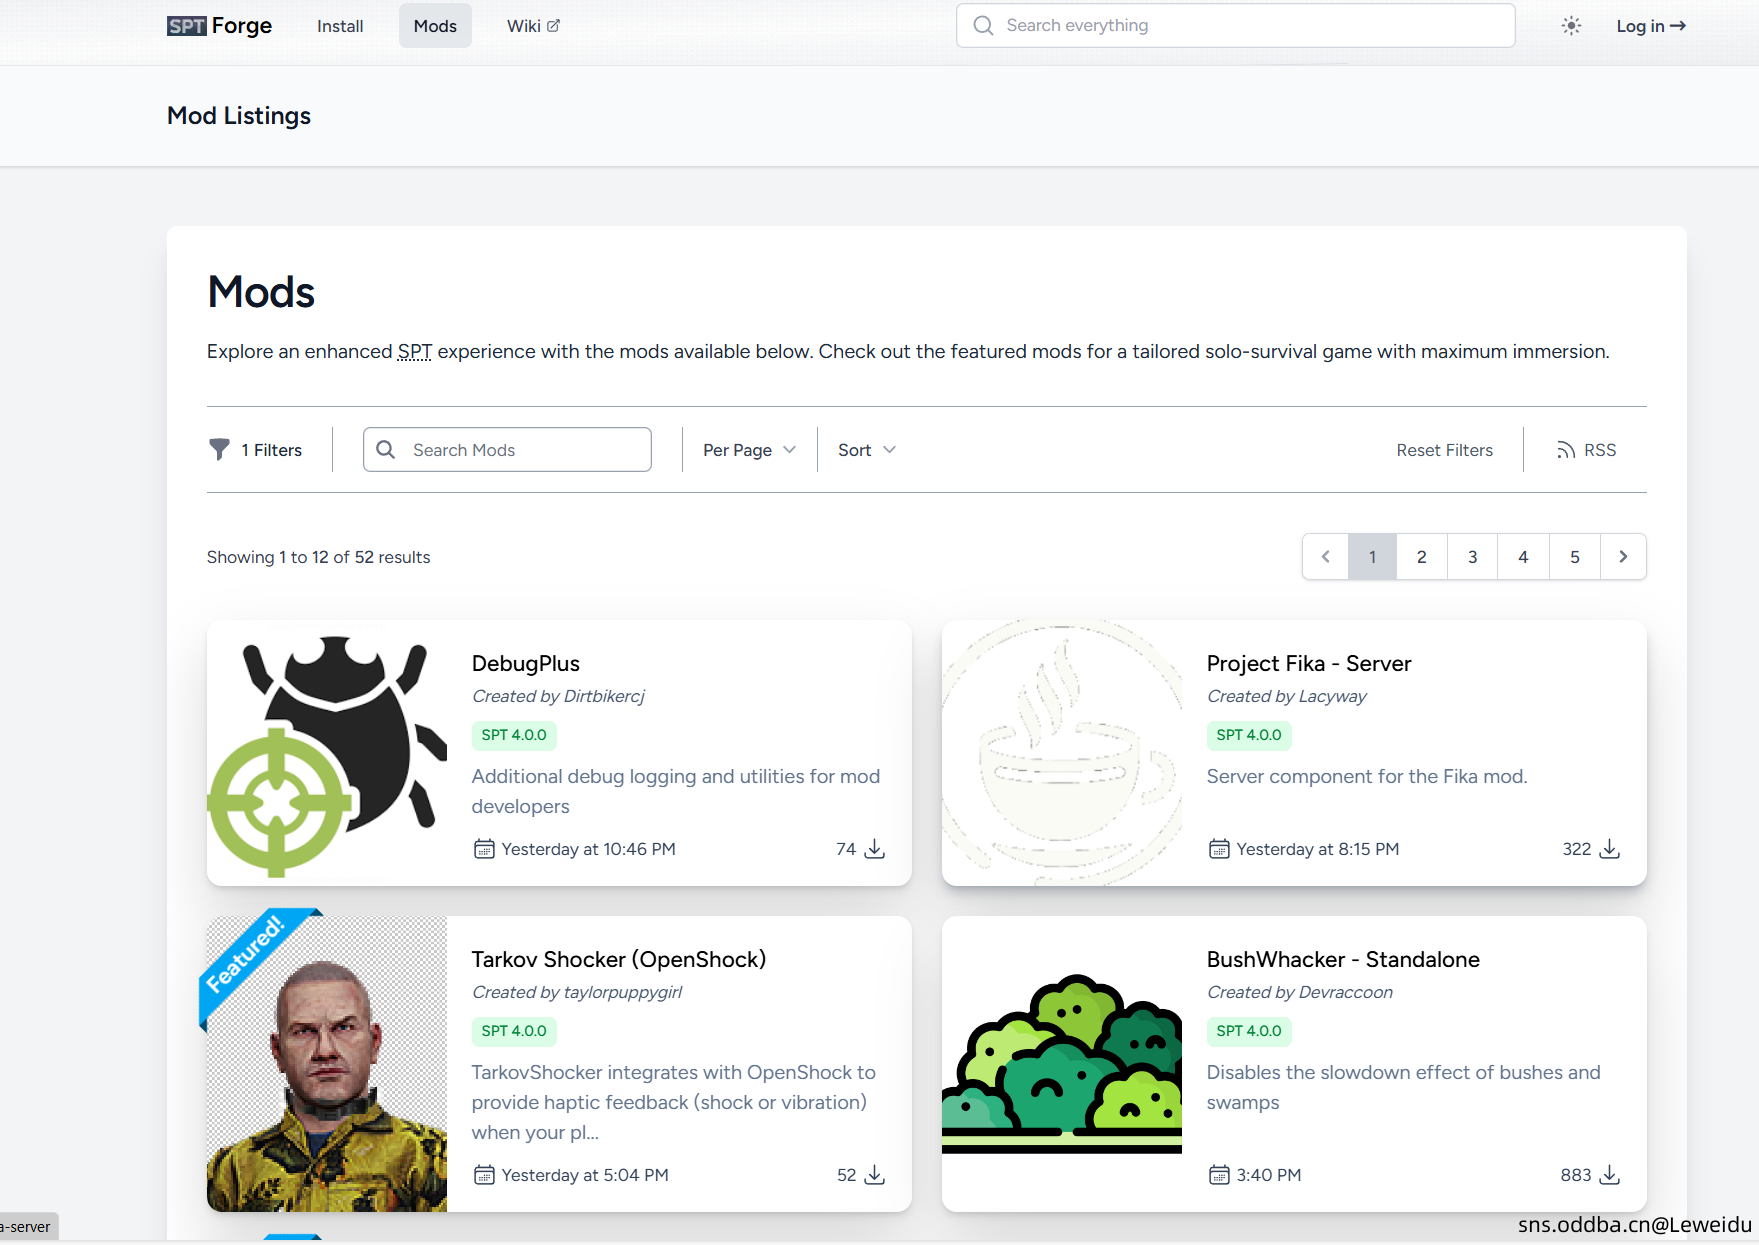This screenshot has height=1245, width=1759.
Task: Click the RSS feed icon
Action: tap(1566, 451)
